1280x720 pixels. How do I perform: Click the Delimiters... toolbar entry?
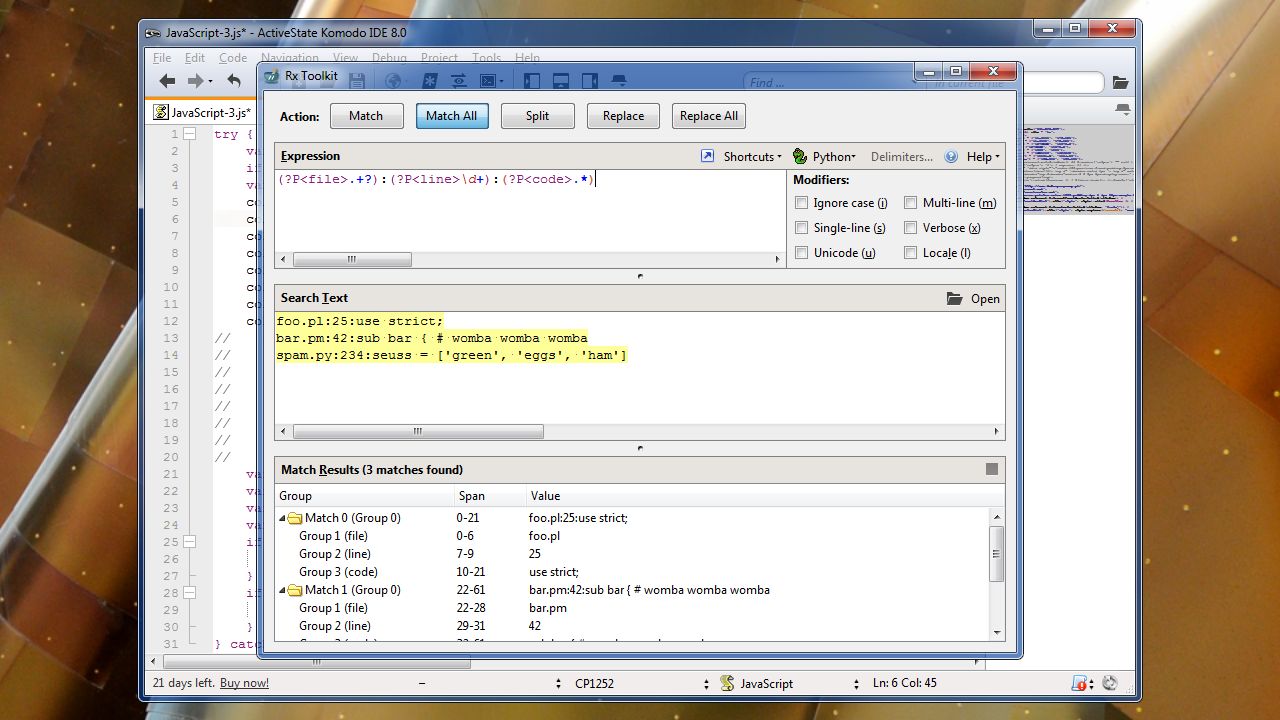[x=901, y=156]
